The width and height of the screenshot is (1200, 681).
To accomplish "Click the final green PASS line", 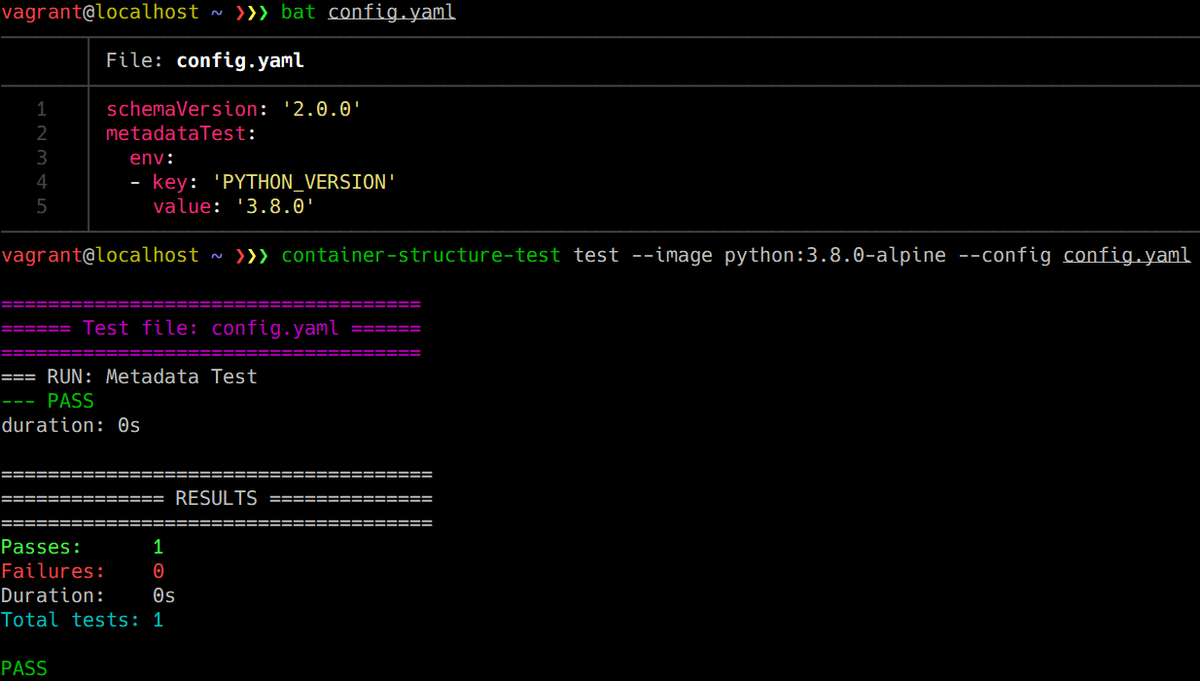I will click(24, 668).
